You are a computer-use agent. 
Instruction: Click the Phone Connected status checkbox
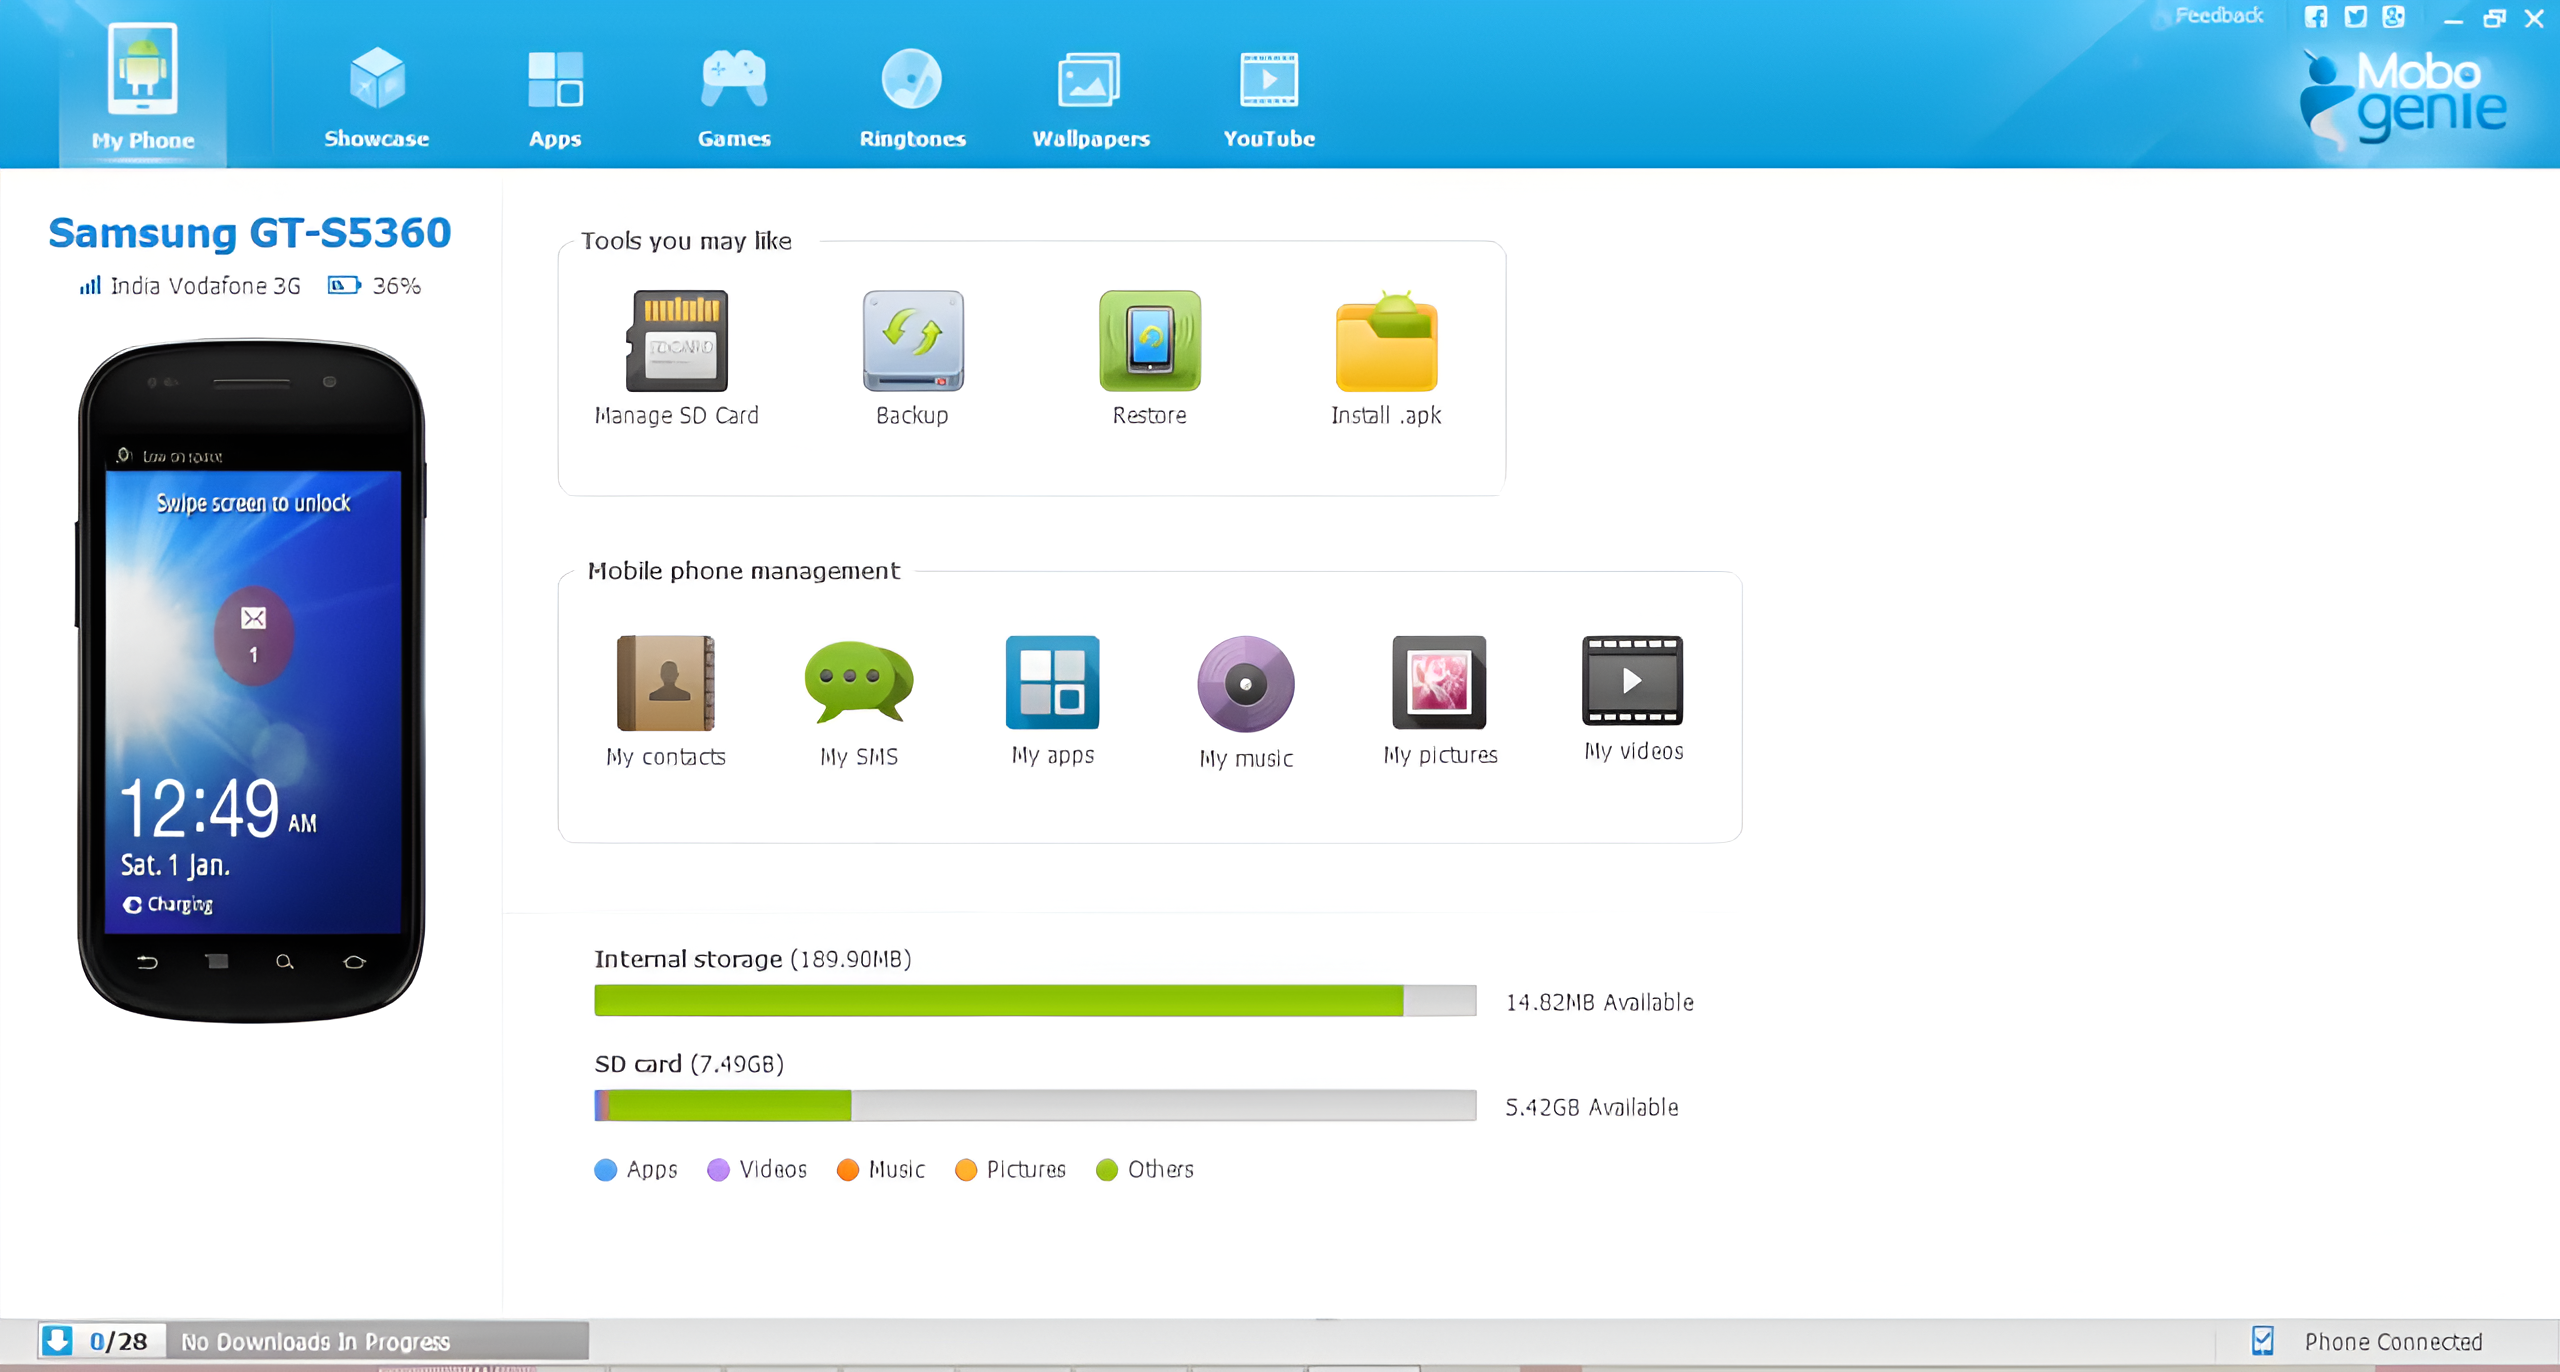2262,1340
